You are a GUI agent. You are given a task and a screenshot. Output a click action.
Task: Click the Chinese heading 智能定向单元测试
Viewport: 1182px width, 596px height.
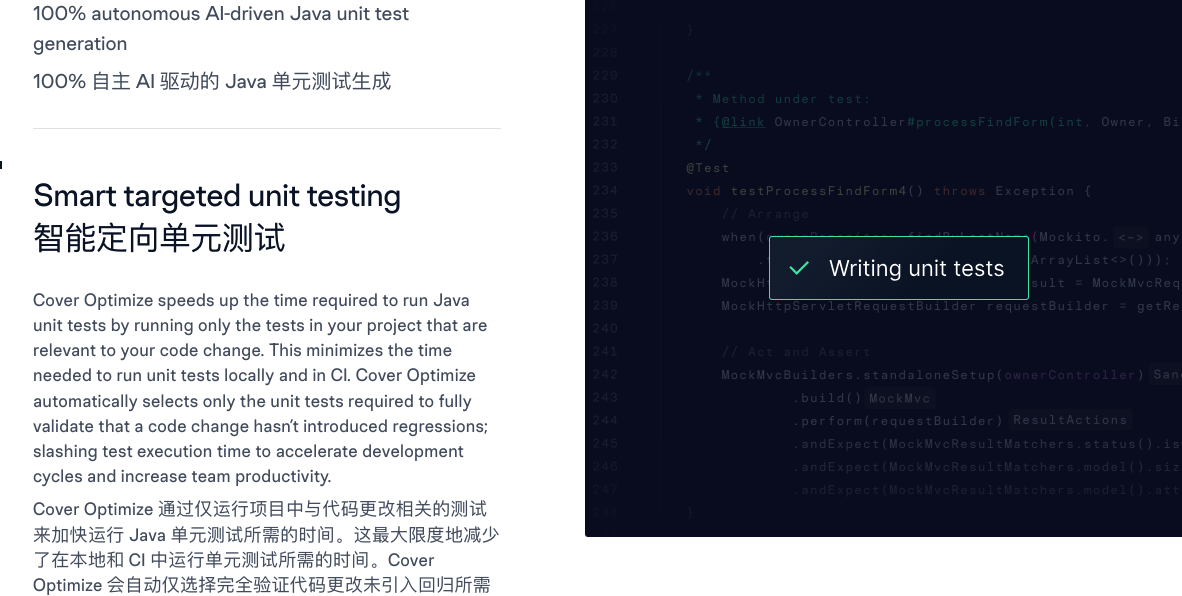pos(159,238)
